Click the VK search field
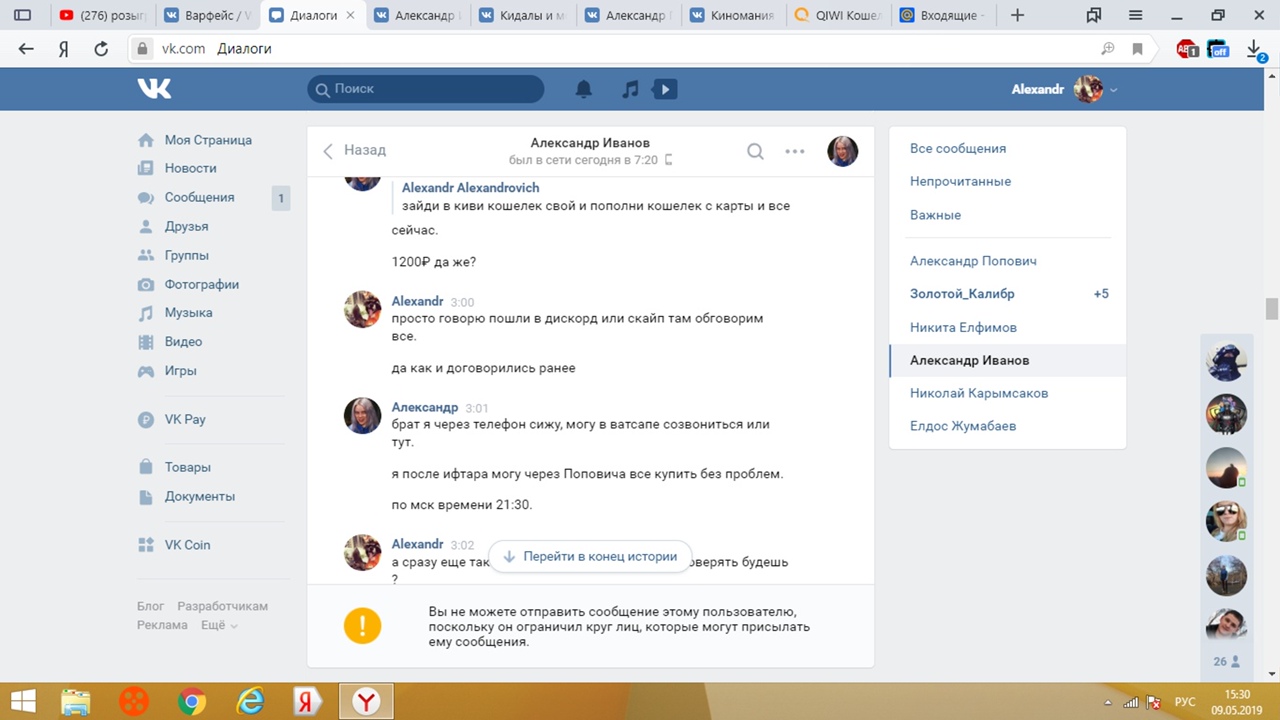1280x720 pixels. (426, 89)
